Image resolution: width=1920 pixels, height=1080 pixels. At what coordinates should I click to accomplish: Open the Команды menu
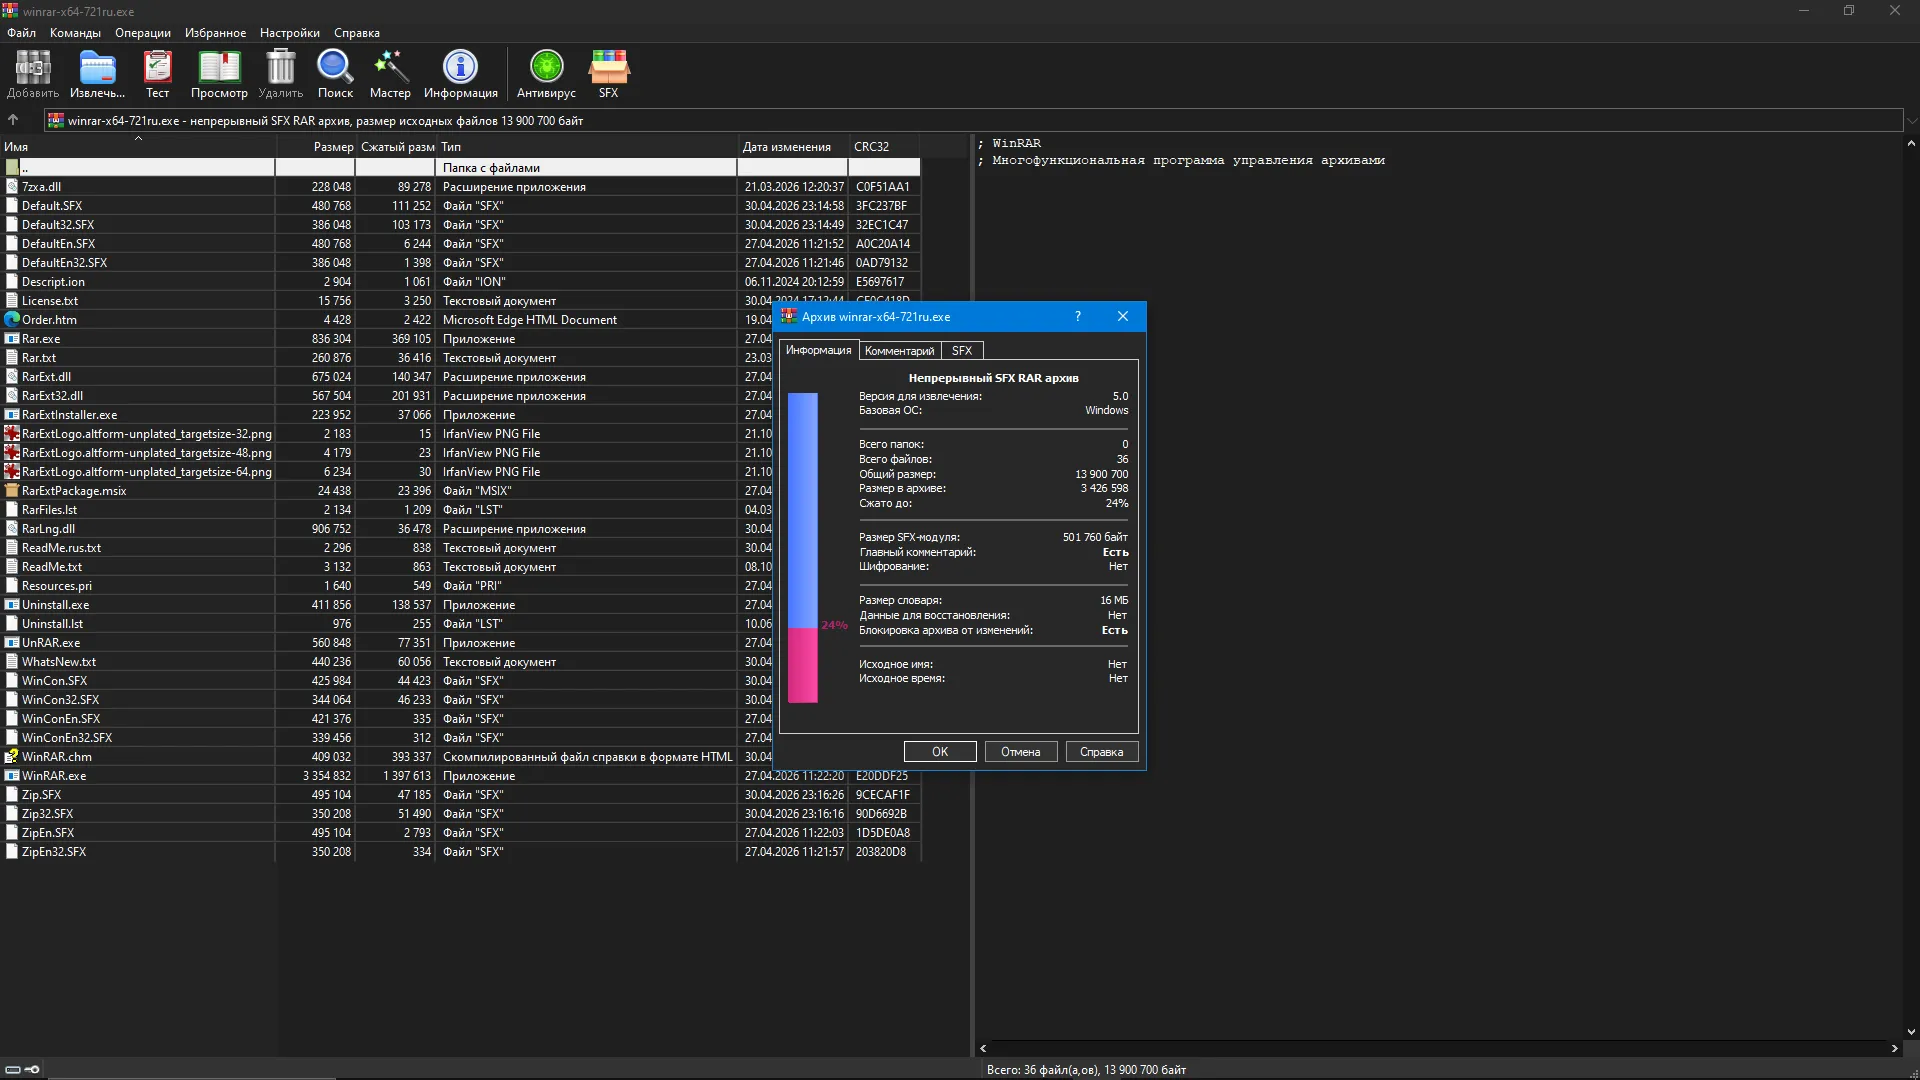(75, 33)
